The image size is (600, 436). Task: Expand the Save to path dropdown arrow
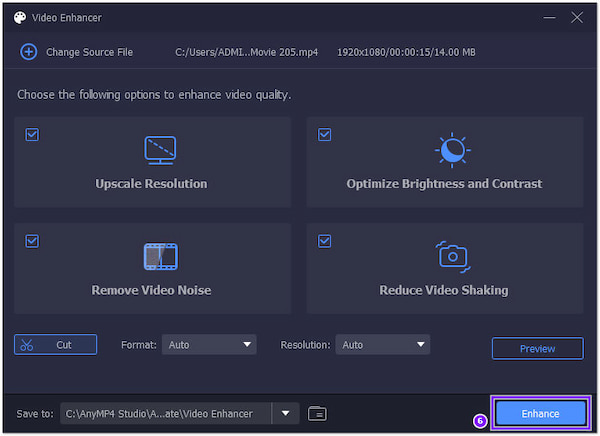285,413
